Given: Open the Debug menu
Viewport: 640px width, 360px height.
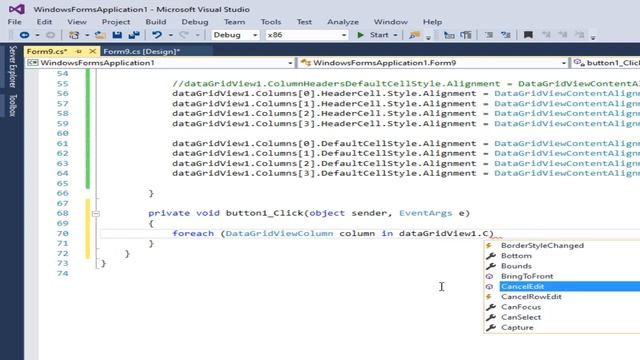Looking at the screenshot, I should pos(195,22).
